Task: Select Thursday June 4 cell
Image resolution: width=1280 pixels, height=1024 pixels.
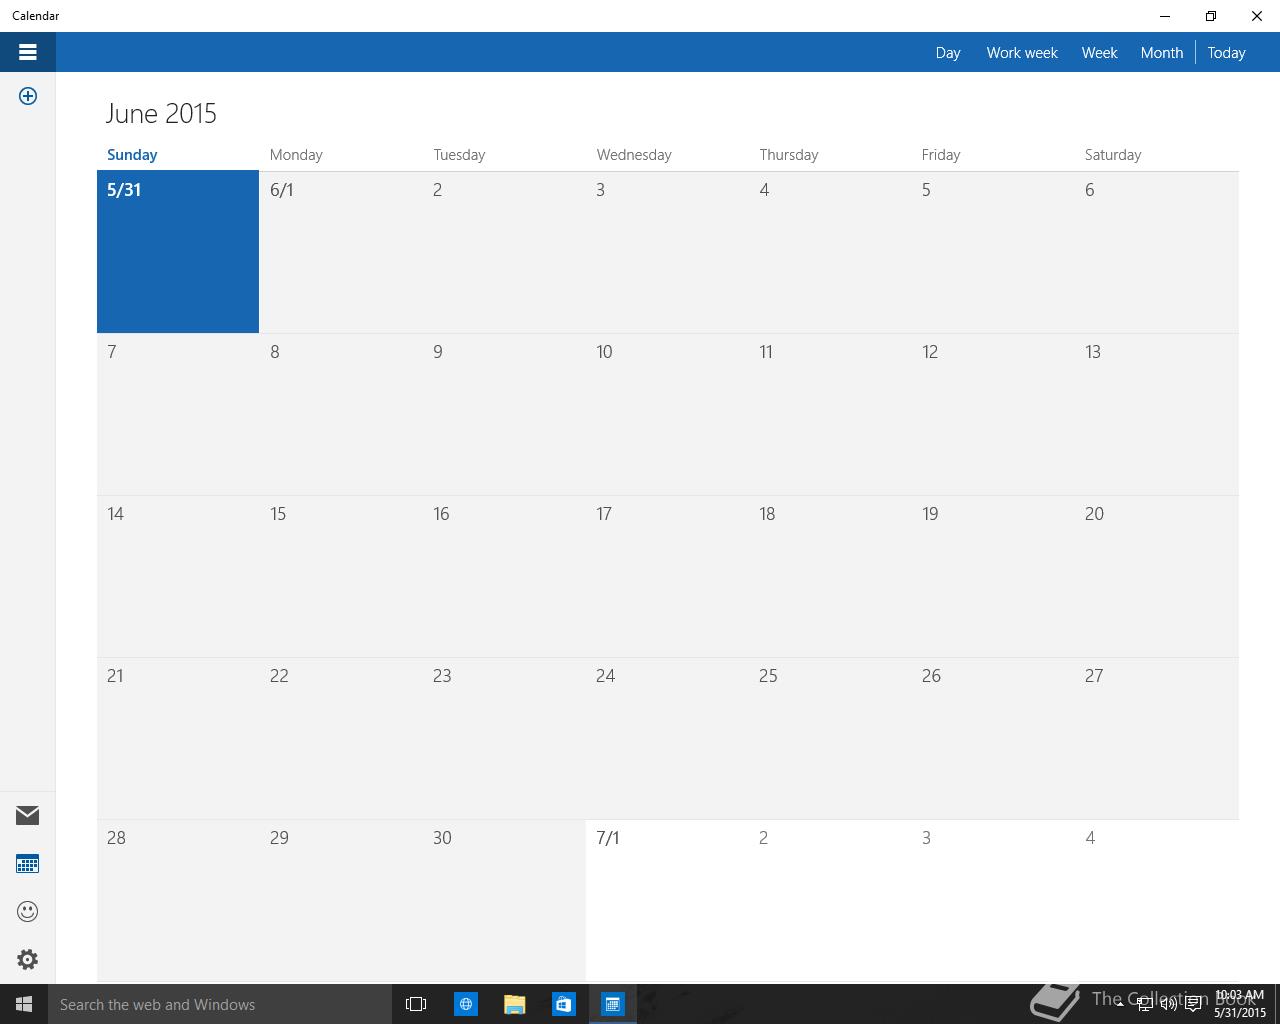Action: [830, 251]
